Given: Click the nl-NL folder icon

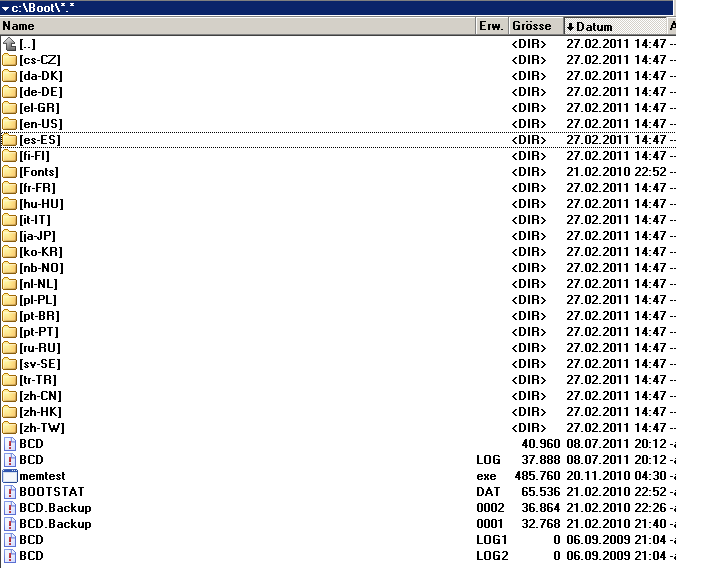Looking at the screenshot, I should [x=9, y=284].
